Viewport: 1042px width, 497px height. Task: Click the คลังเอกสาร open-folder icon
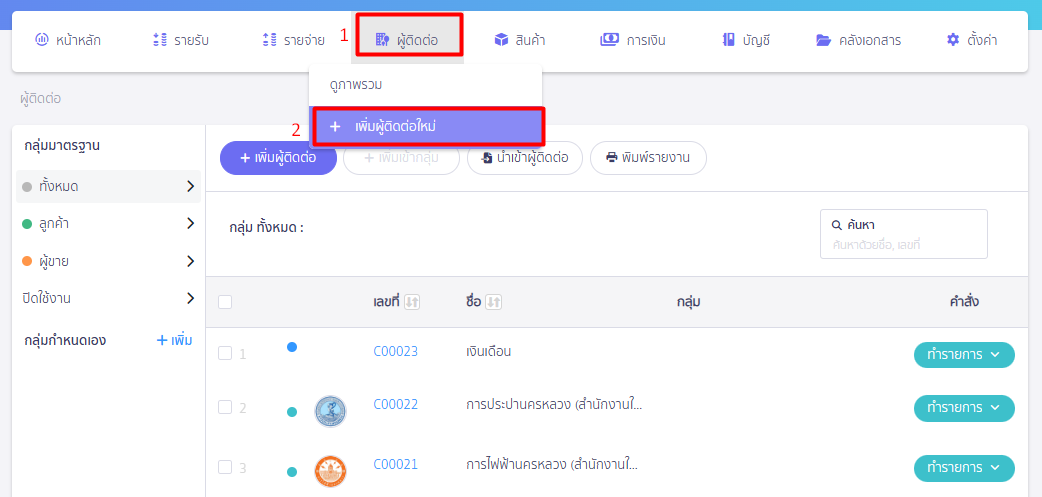823,41
